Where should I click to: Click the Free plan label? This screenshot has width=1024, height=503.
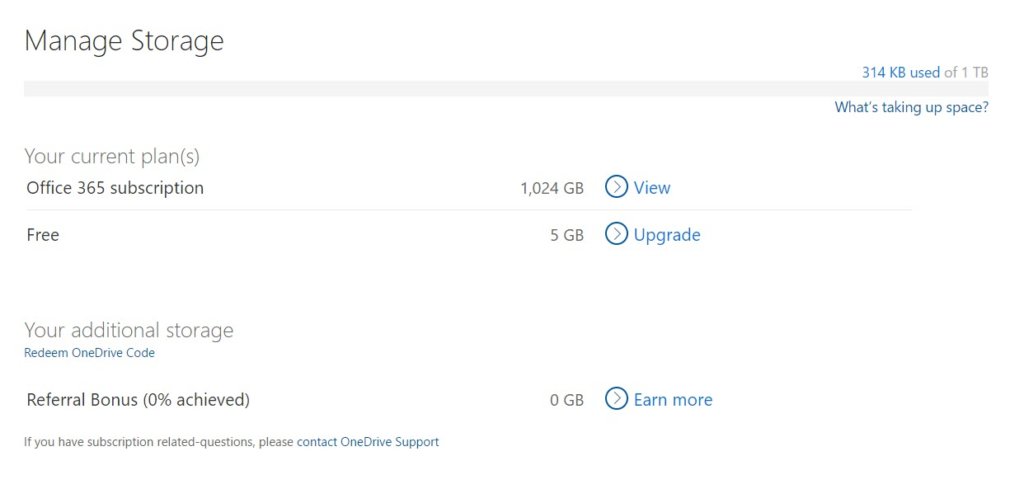tap(43, 235)
